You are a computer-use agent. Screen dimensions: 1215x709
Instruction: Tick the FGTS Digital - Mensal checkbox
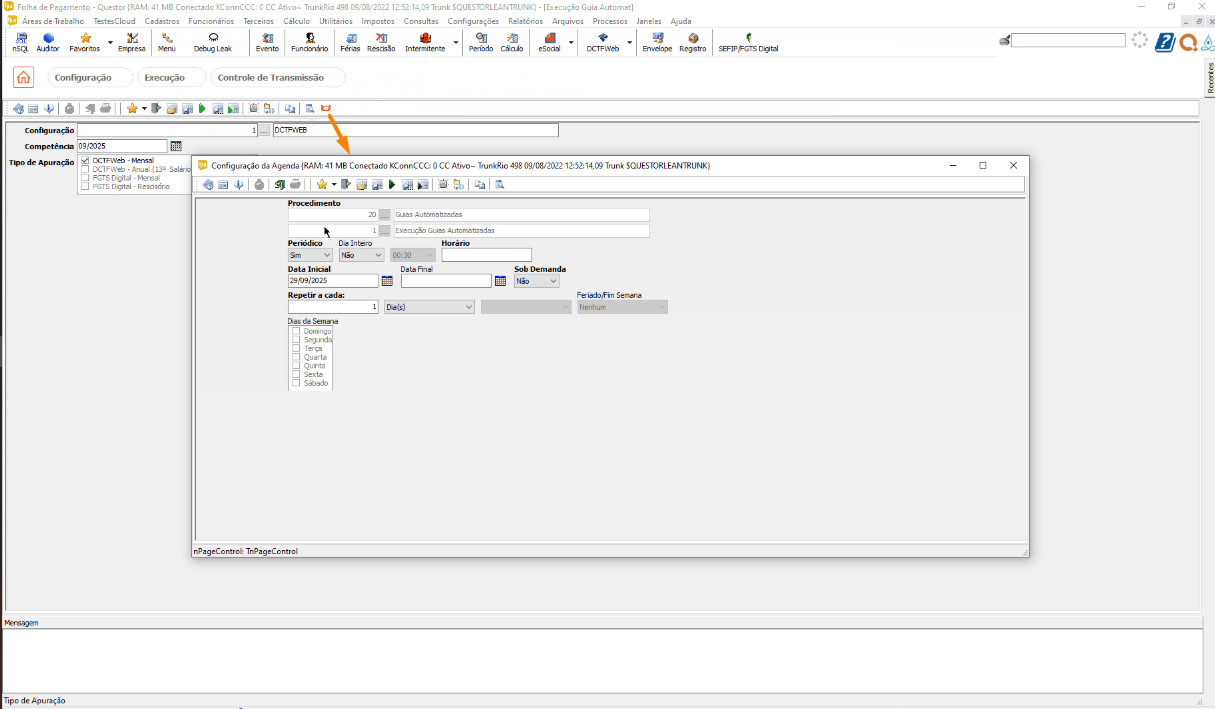85,178
